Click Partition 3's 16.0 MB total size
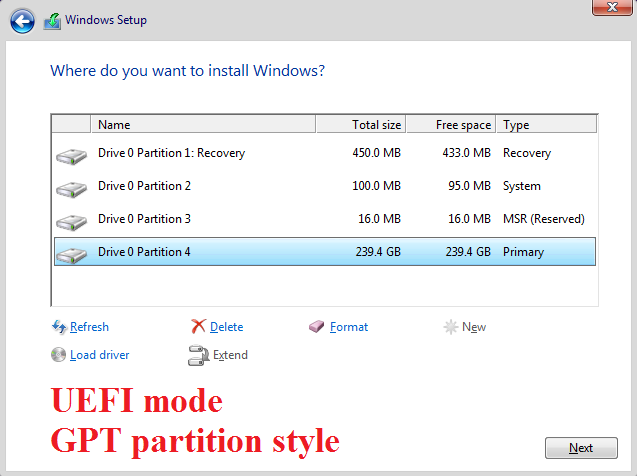 tap(379, 219)
